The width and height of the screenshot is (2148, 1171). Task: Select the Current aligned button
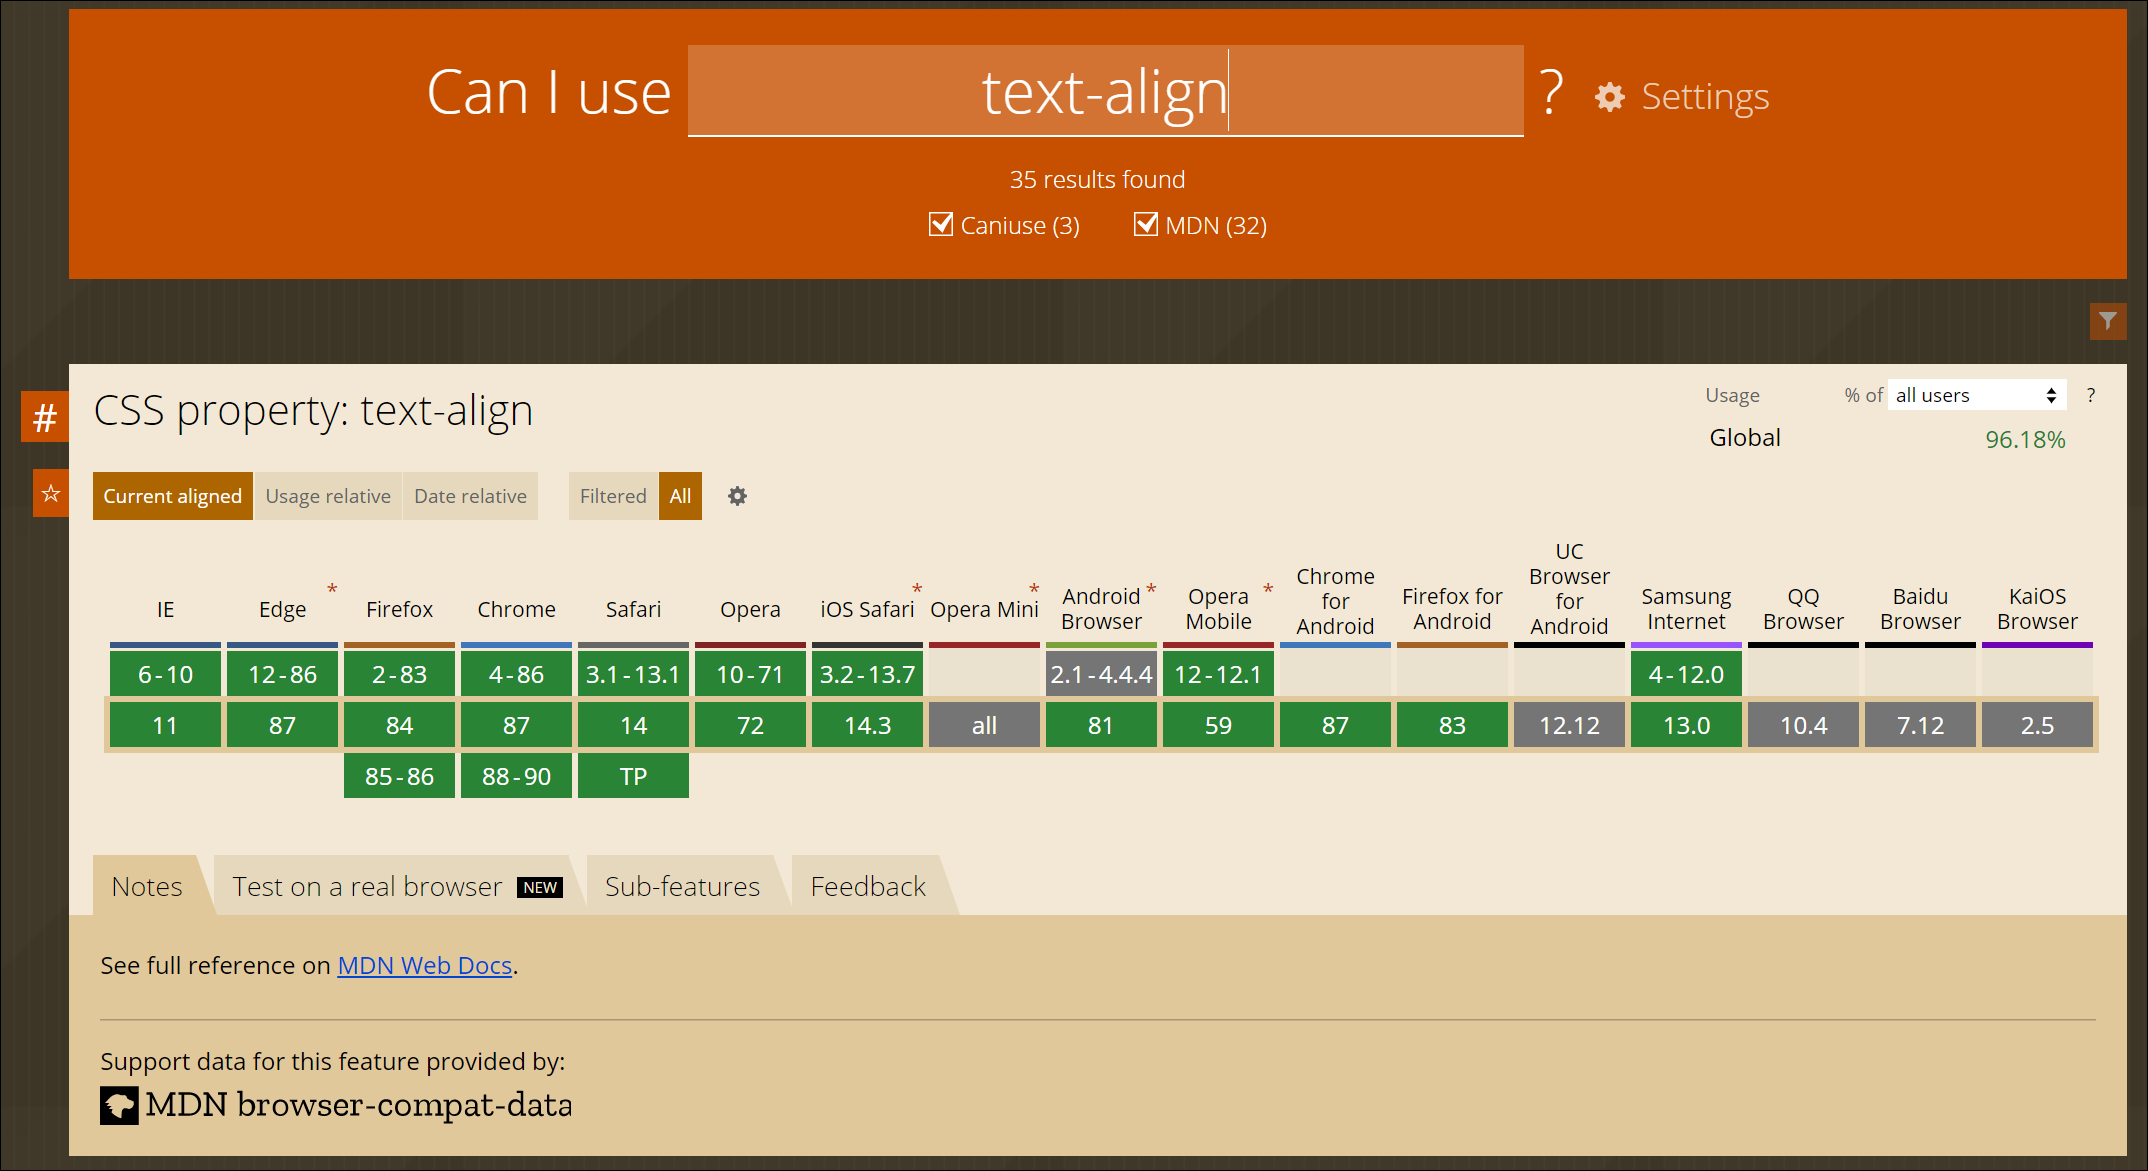pos(172,496)
